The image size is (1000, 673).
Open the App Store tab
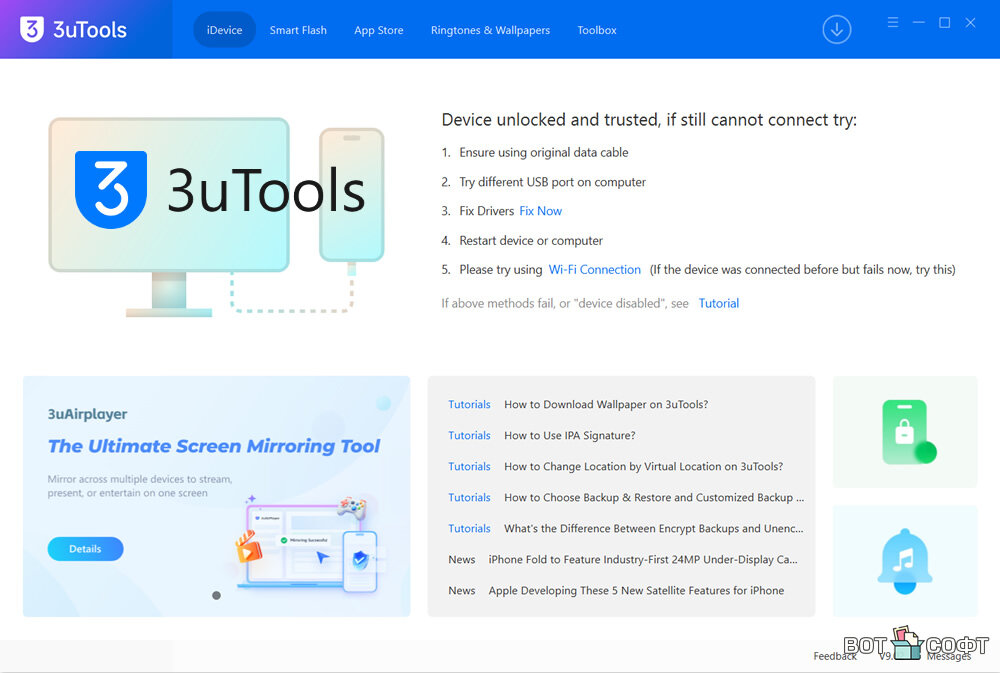coord(379,30)
